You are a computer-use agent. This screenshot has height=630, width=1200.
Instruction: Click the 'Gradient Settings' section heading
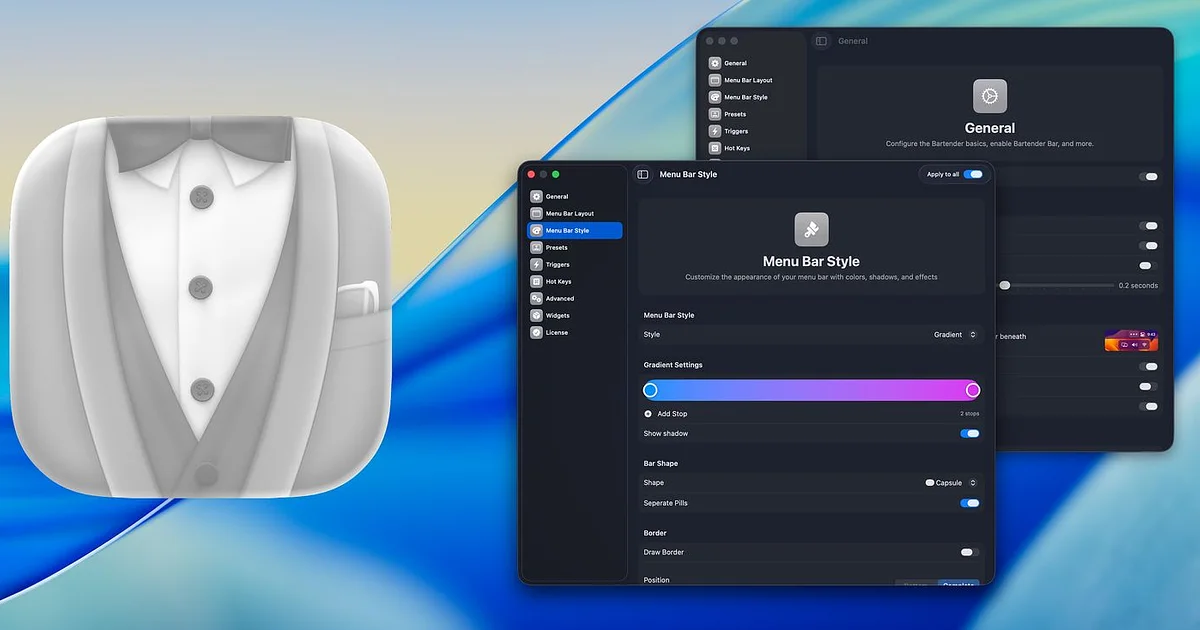tap(673, 365)
